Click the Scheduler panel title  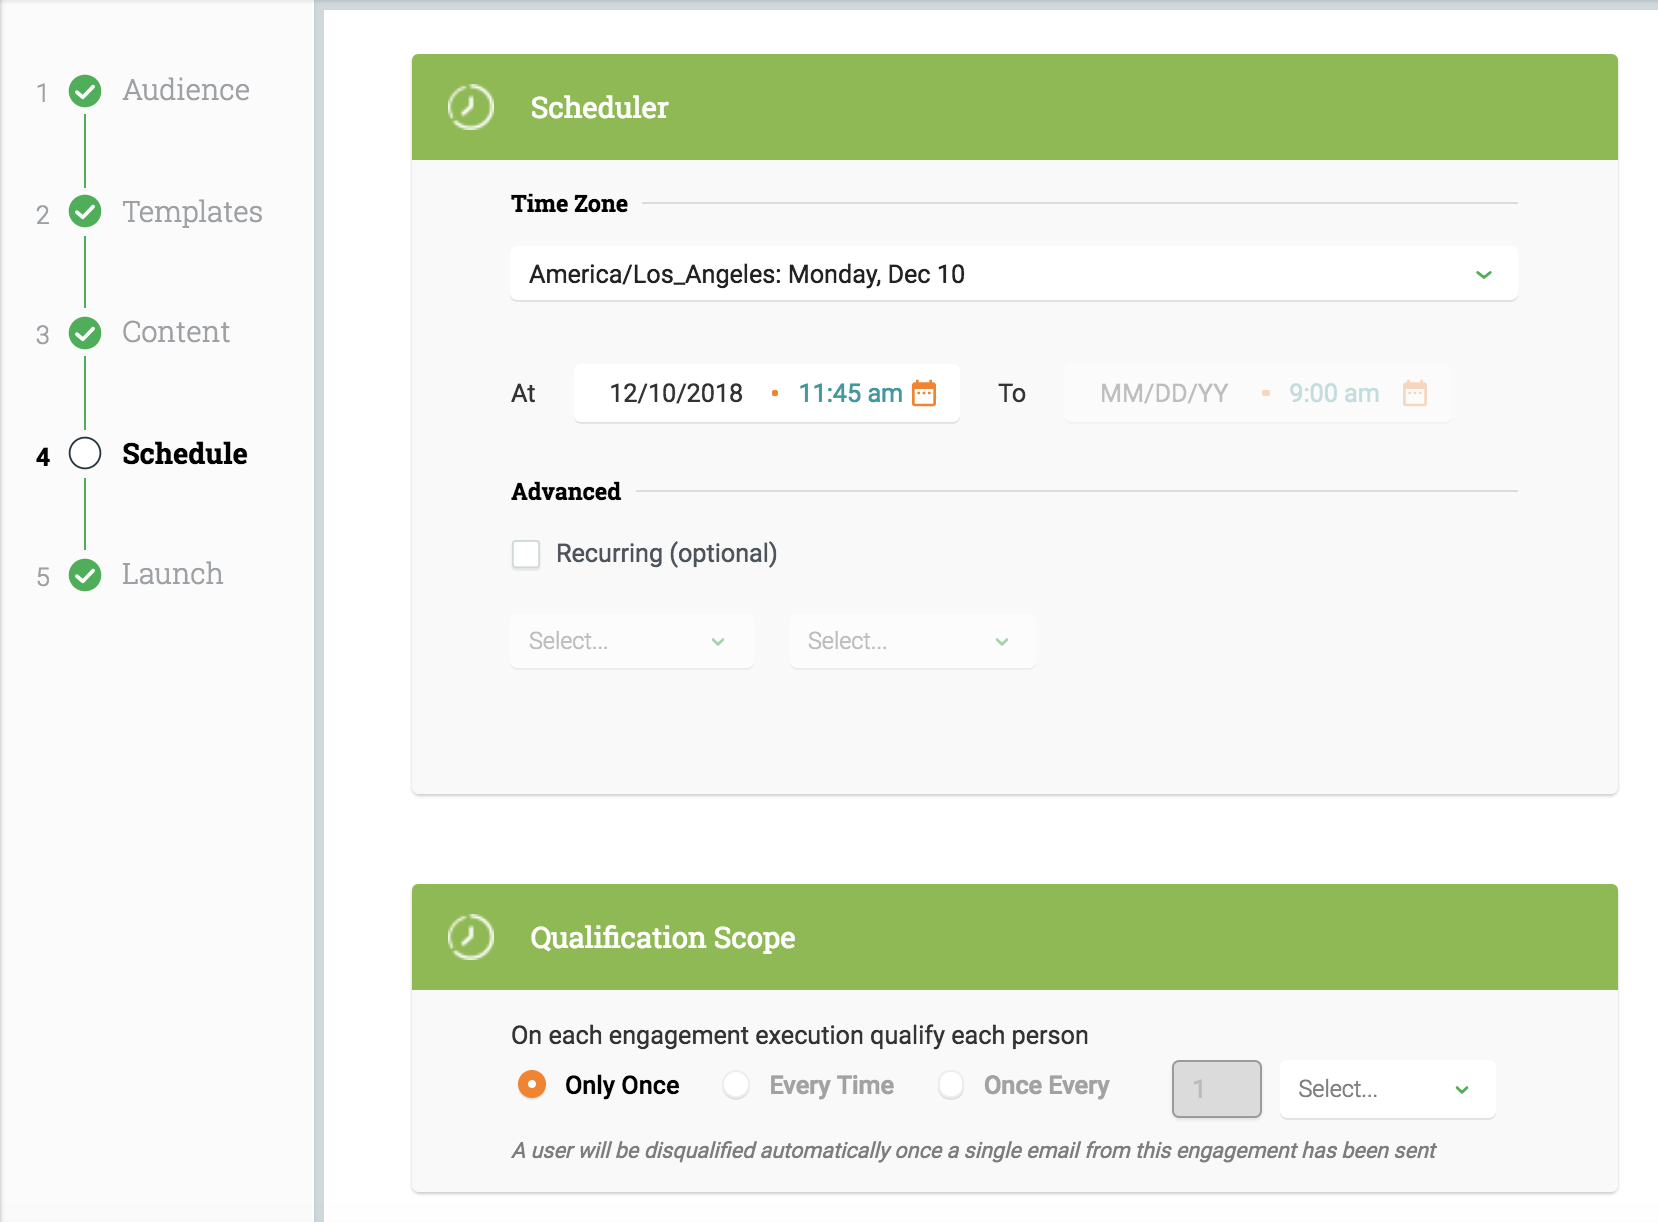[x=599, y=107]
